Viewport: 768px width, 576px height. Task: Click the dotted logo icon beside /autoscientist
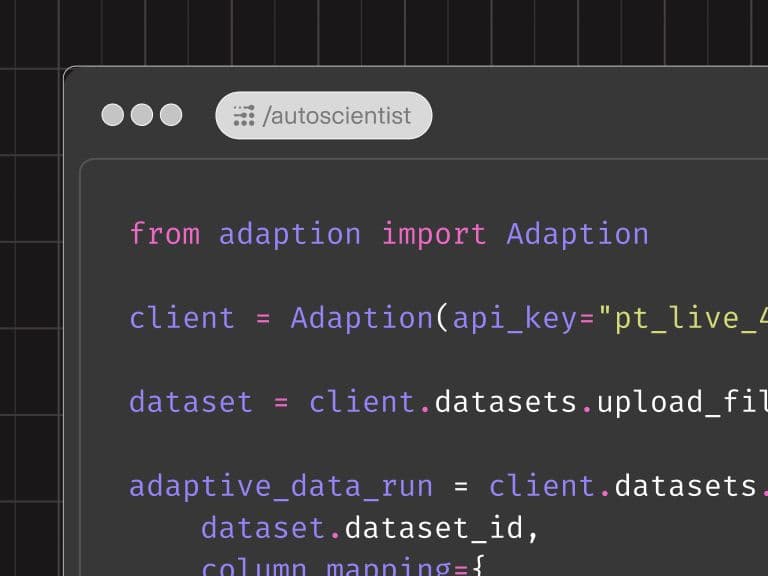[x=243, y=116]
